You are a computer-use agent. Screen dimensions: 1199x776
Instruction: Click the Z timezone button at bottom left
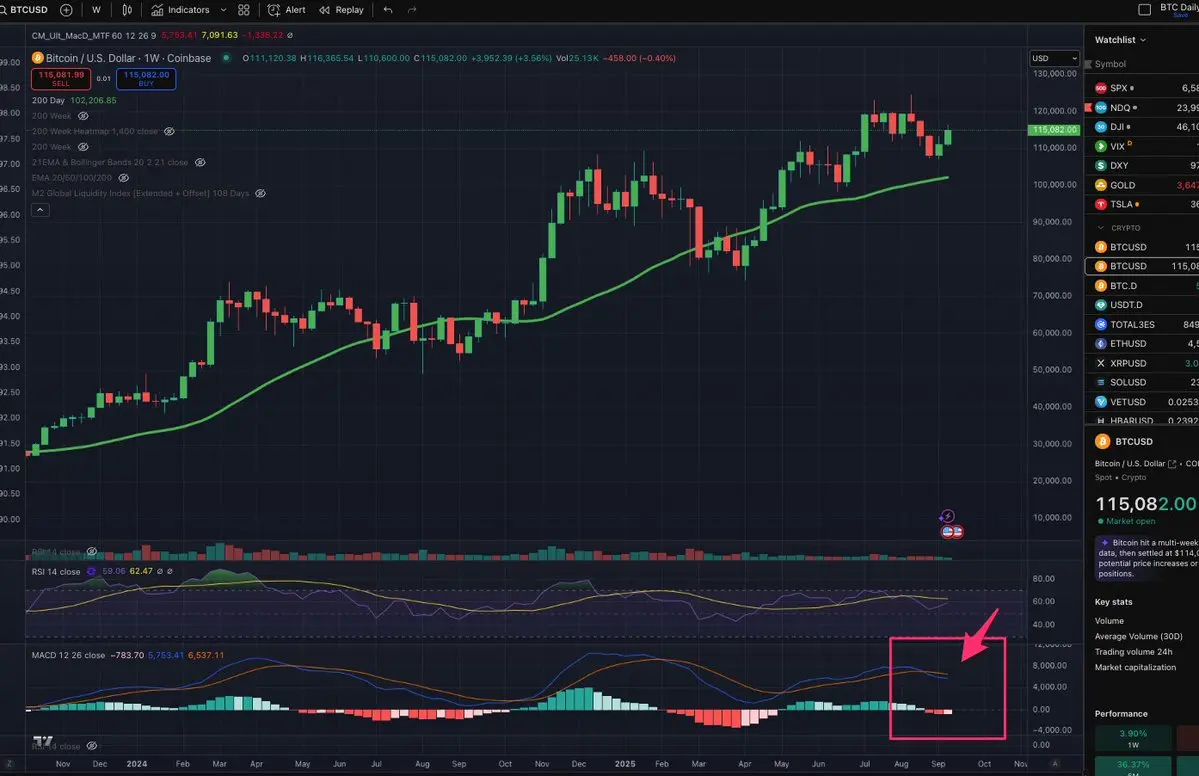(x=10, y=763)
